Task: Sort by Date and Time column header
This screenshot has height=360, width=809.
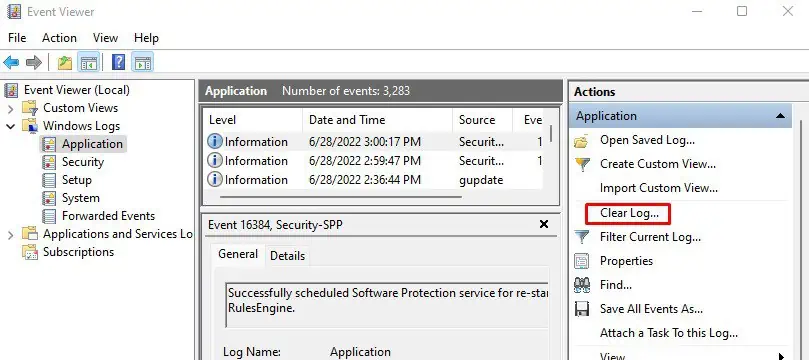Action: pos(377,120)
